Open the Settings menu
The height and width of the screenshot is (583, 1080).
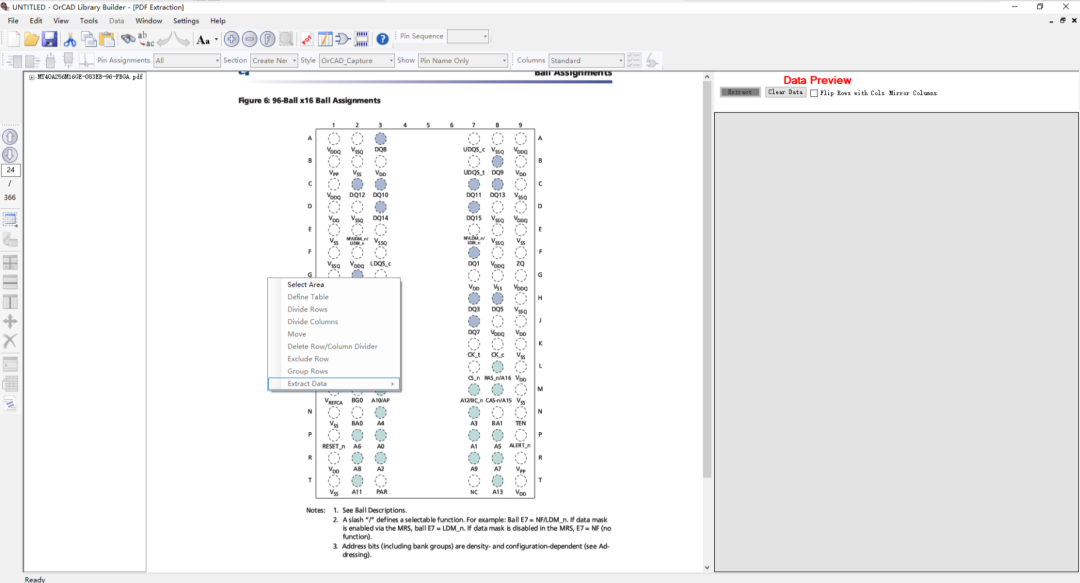click(x=186, y=21)
